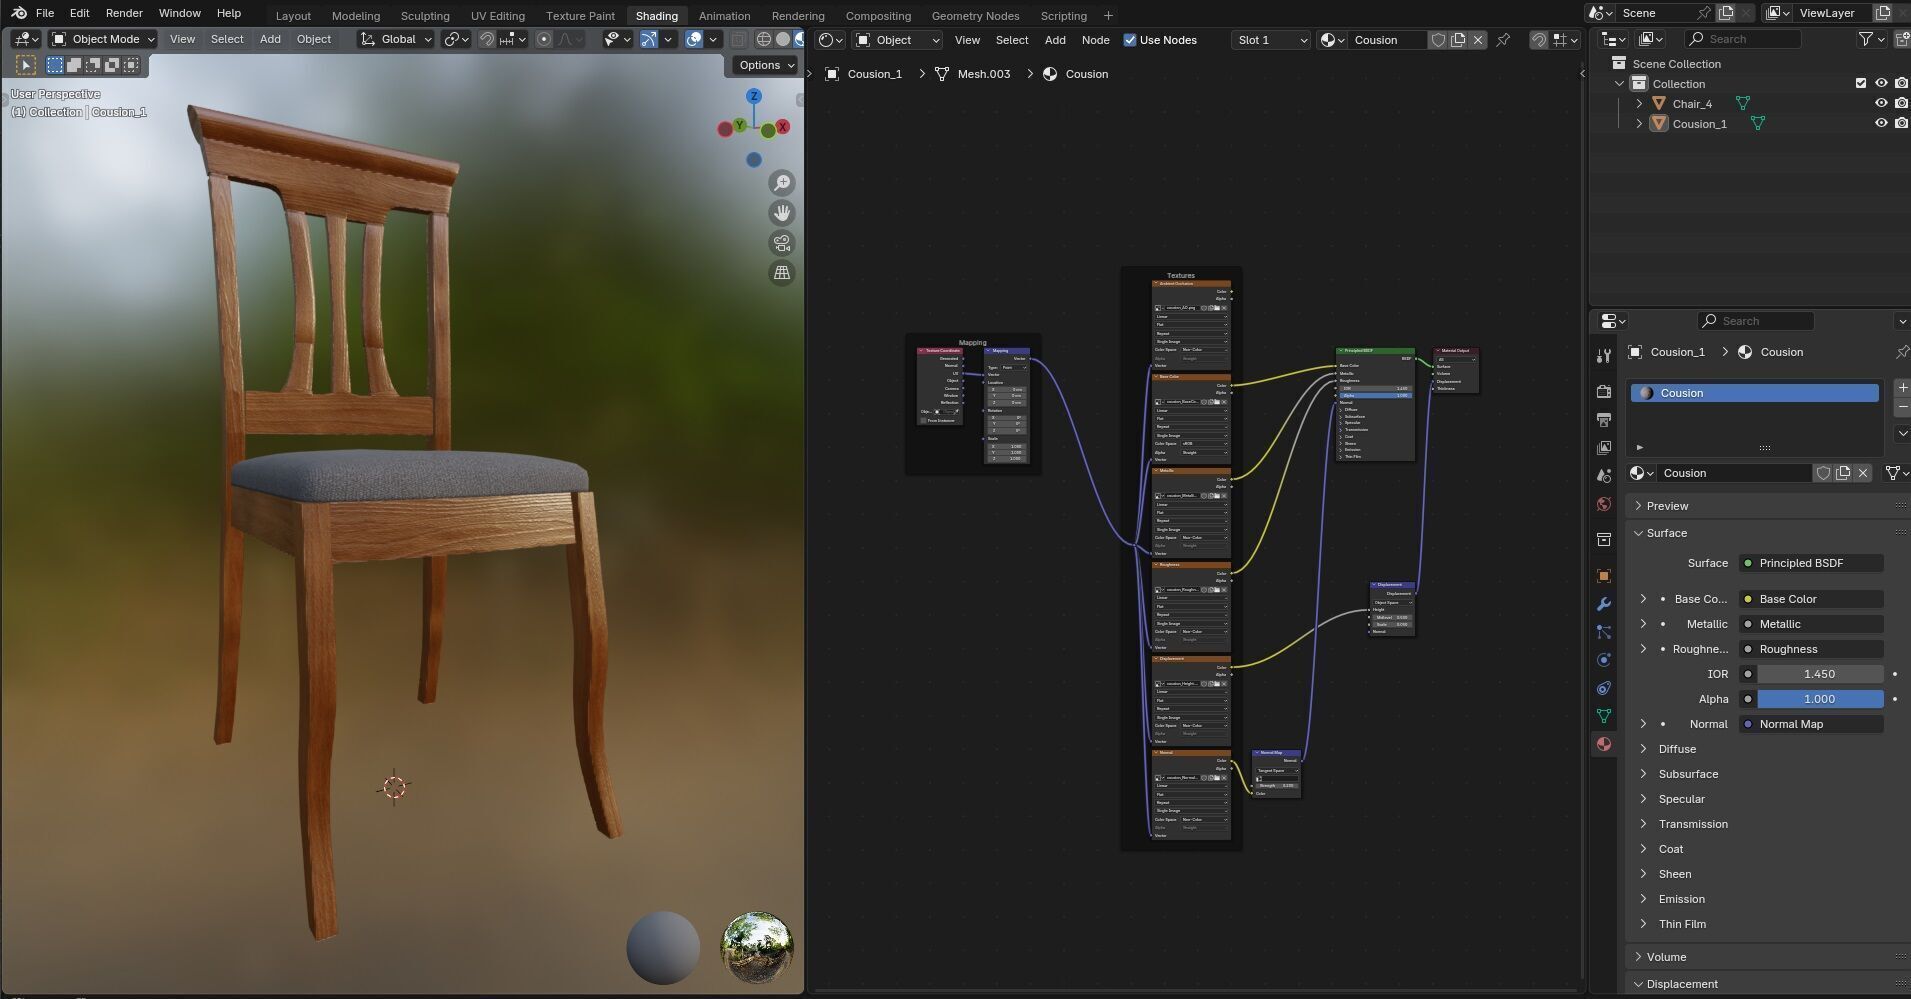1911x999 pixels.
Task: Open the Object Constraints properties tab
Action: 1604,688
